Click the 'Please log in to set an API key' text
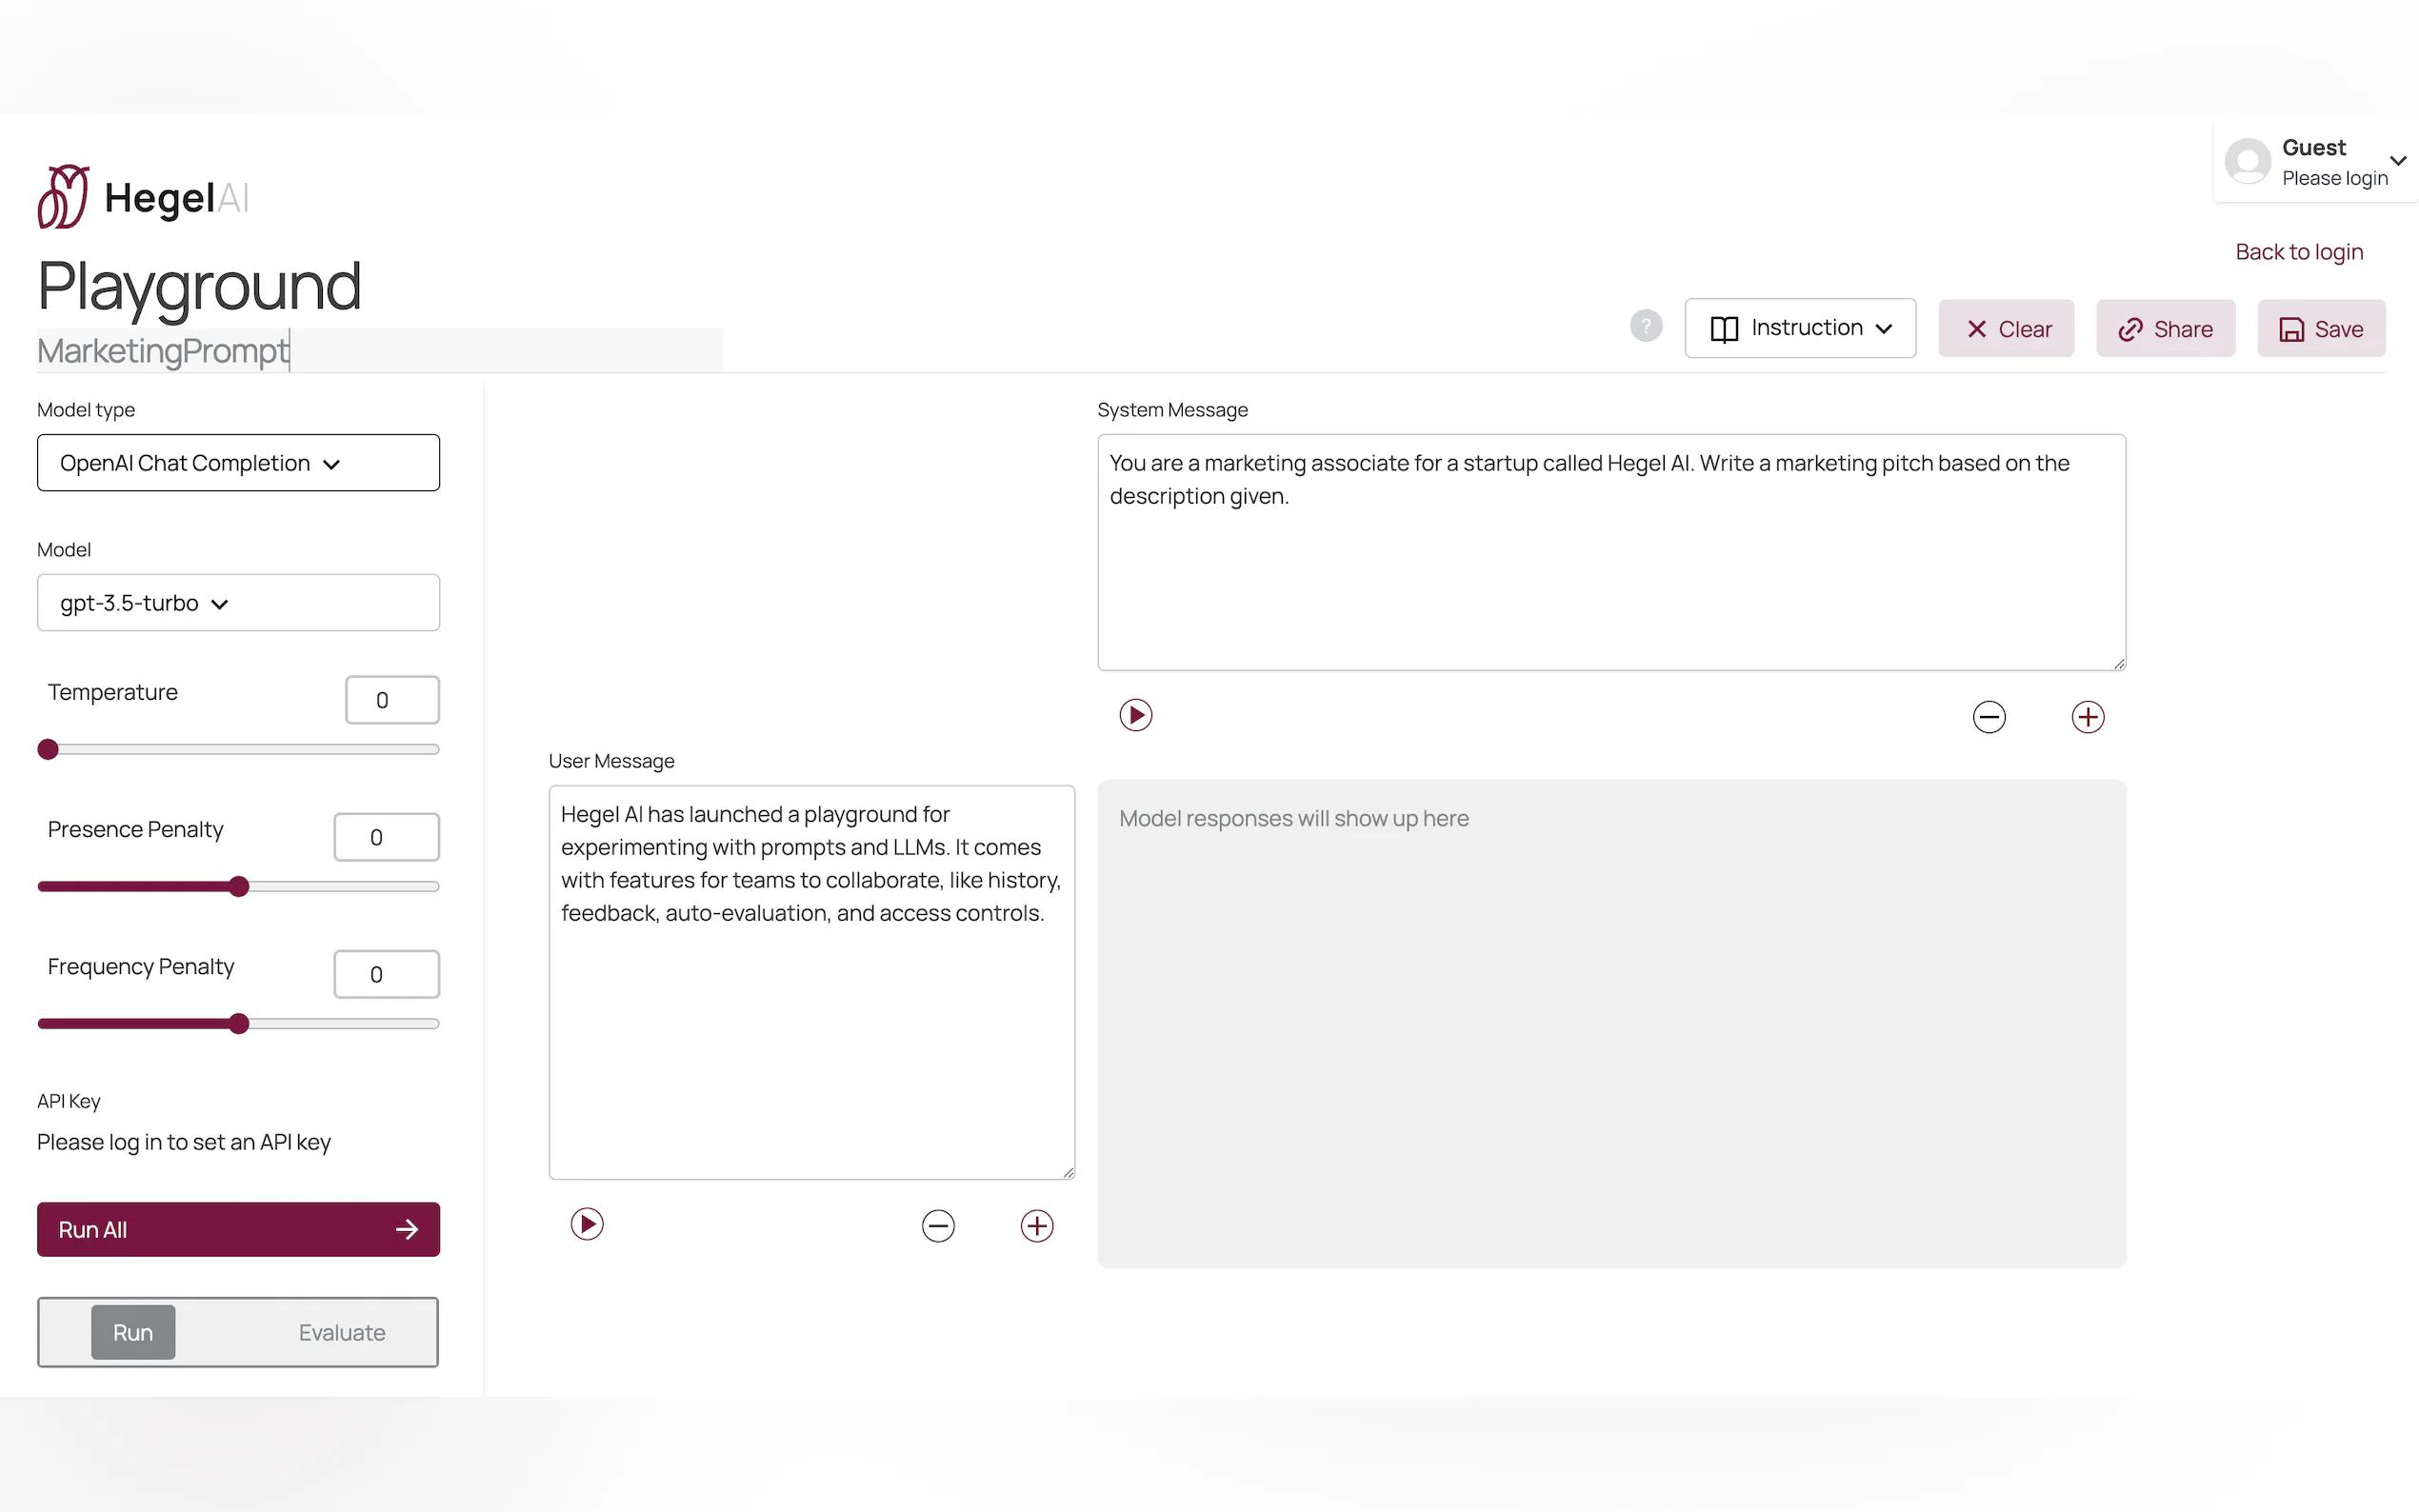The image size is (2419, 1512). 184,1142
